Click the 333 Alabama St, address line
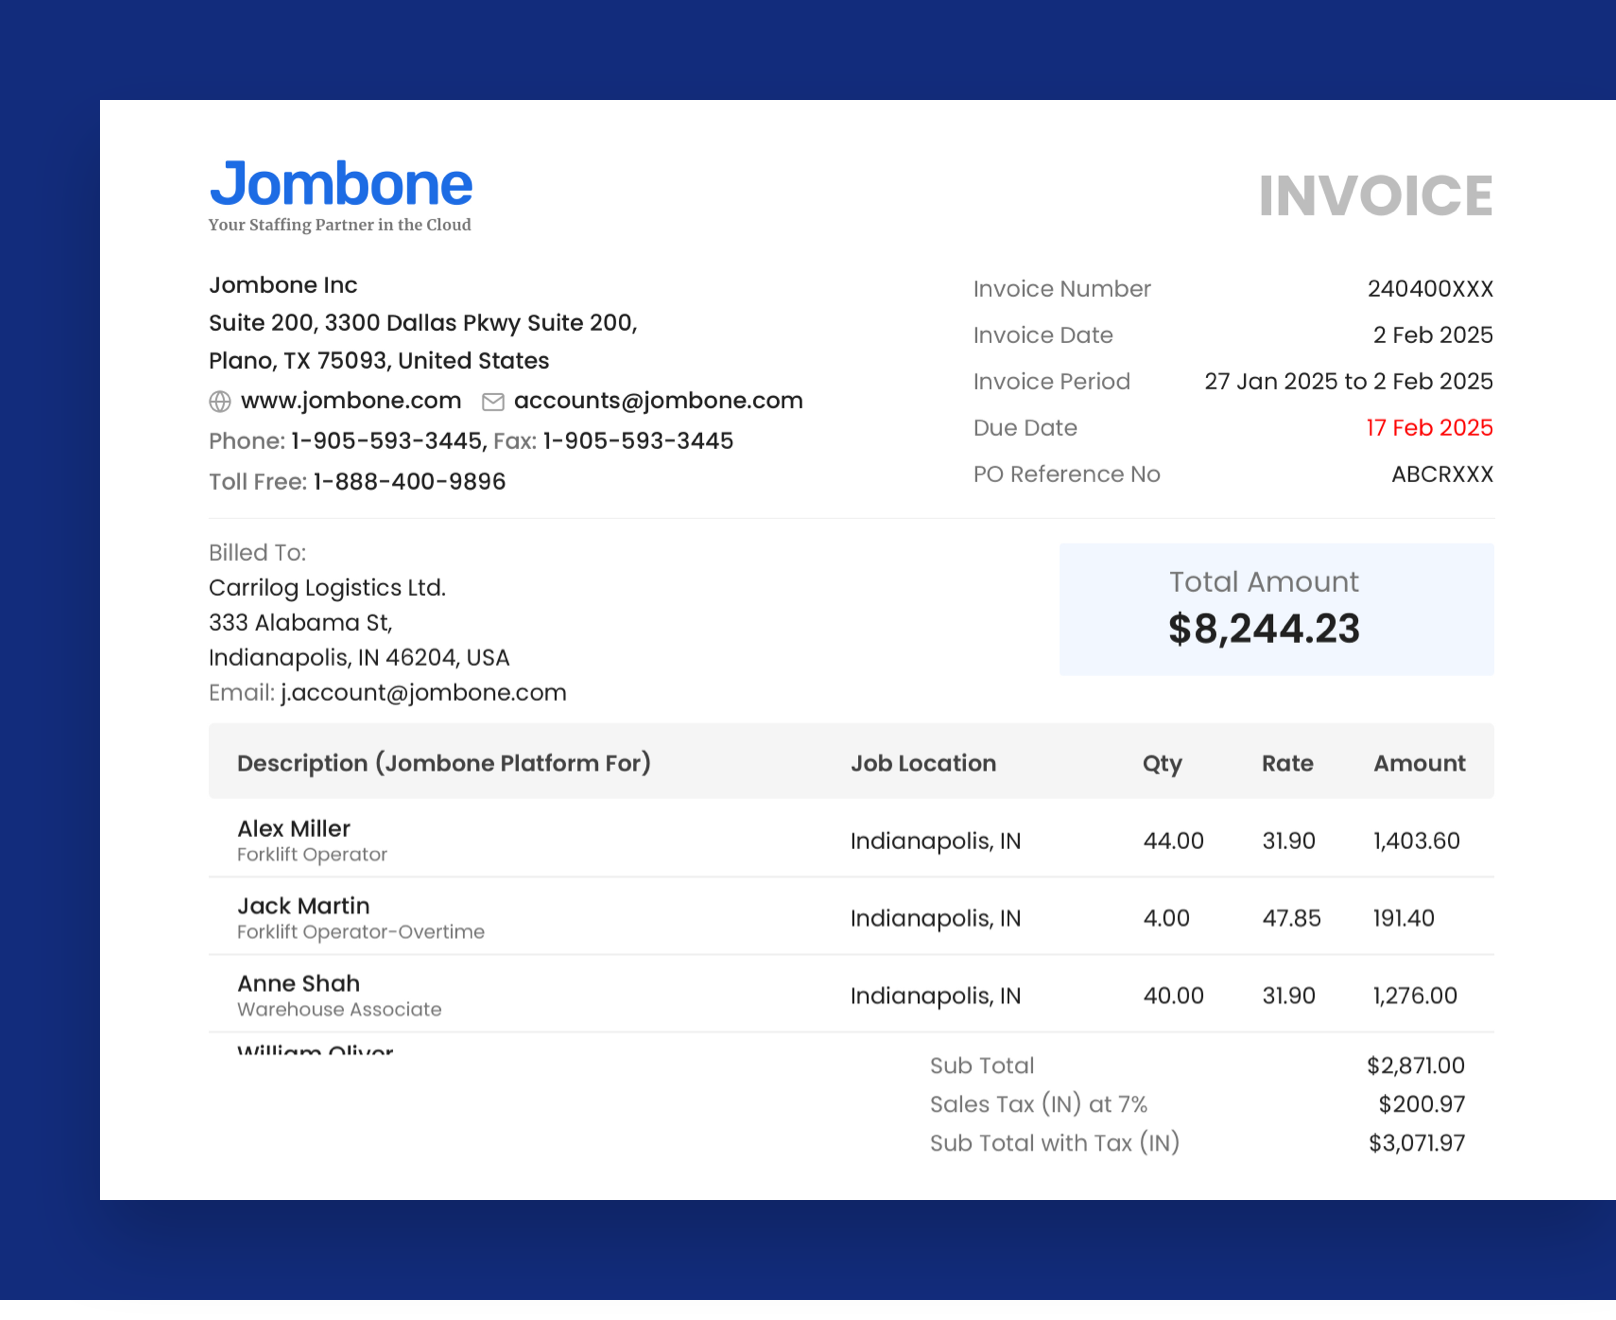 pyautogui.click(x=300, y=623)
